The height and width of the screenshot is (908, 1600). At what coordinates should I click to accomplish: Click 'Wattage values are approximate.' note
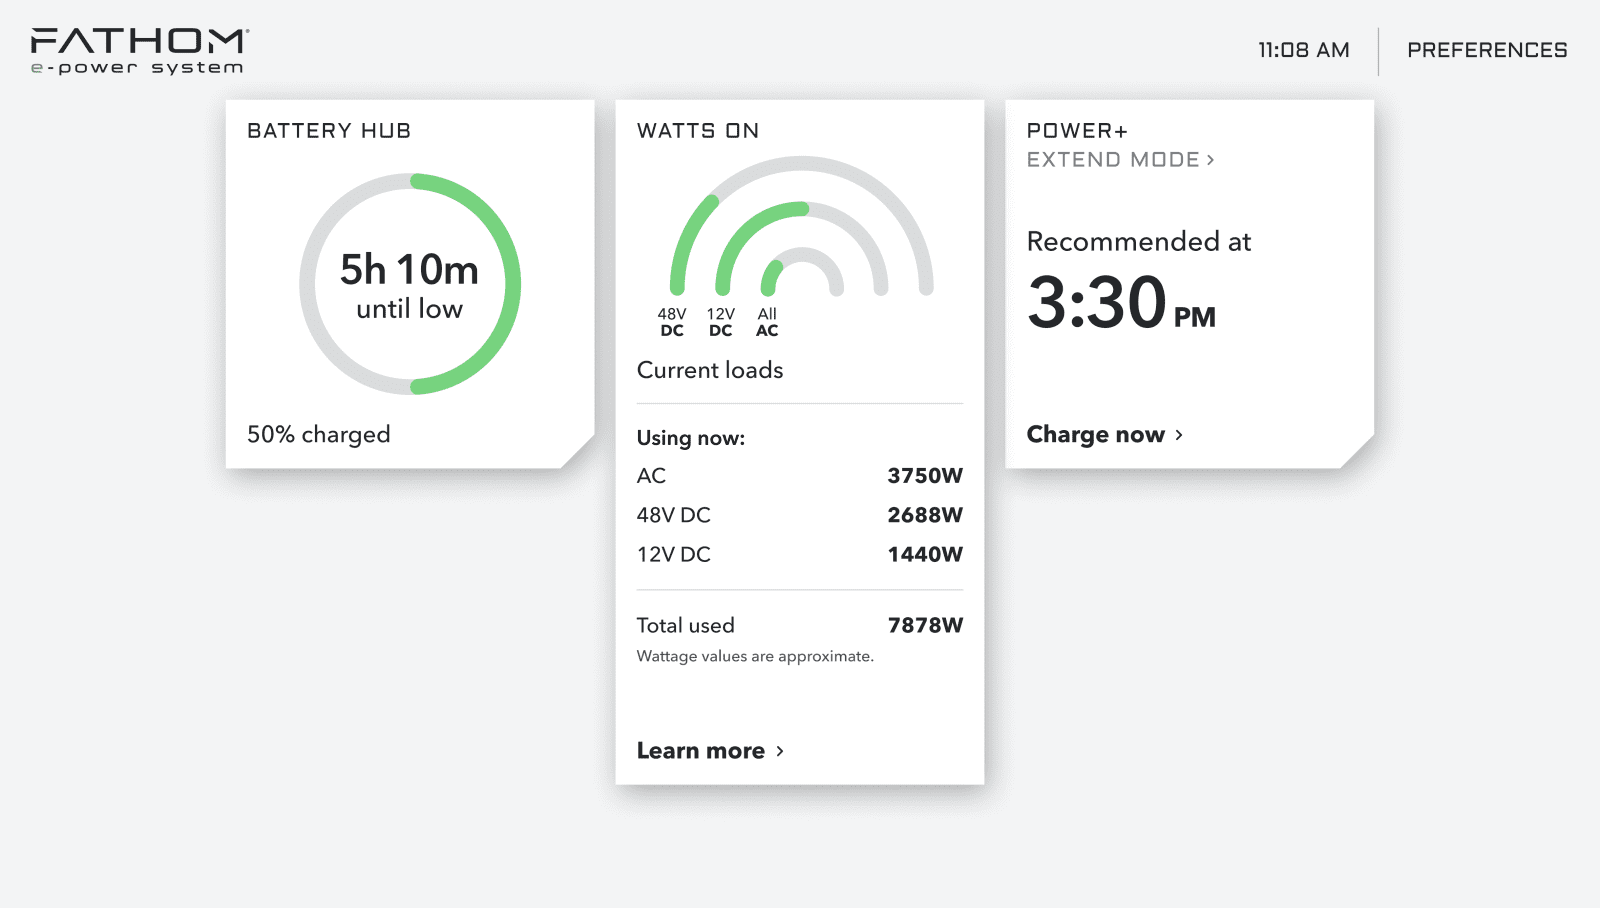tap(755, 656)
